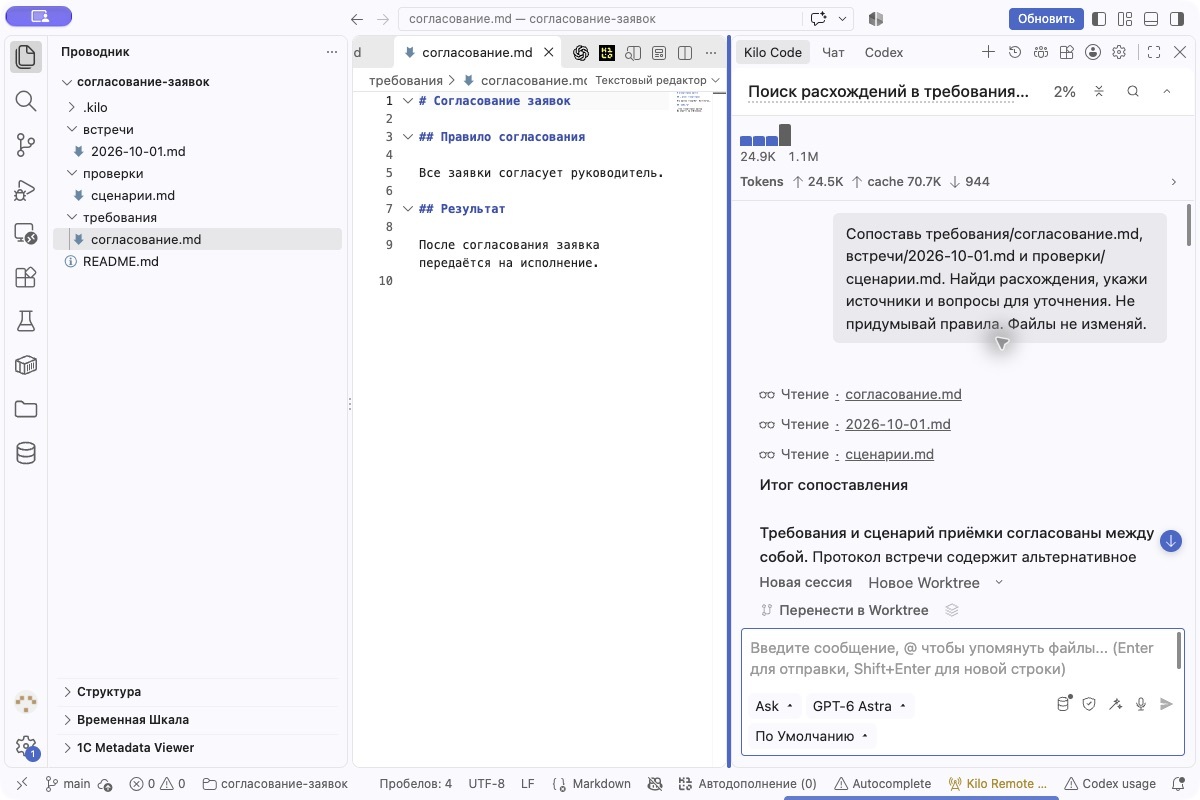The image size is (1200, 800).
Task: Click Перенести в Worktree
Action: [844, 610]
